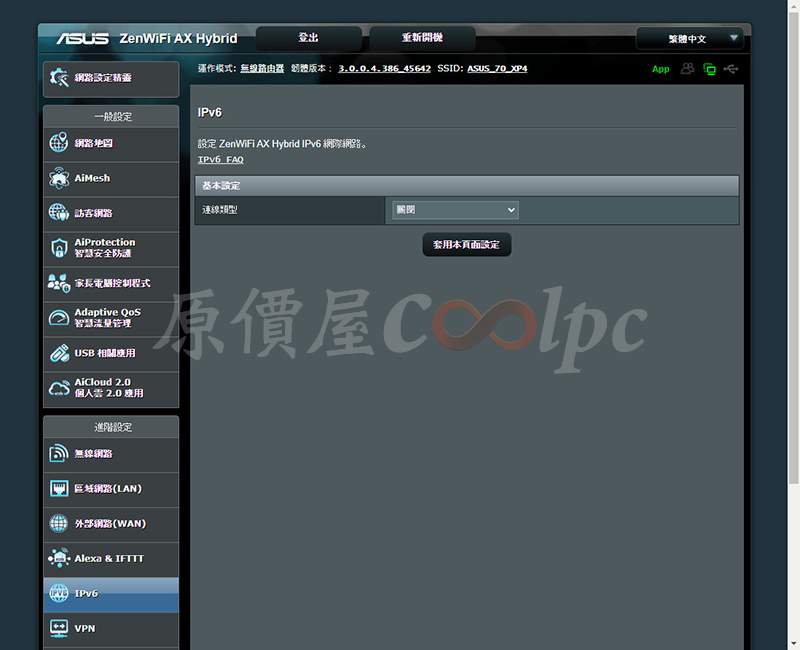Open the network setup wizard icon
Viewport: 800px width, 650px height.
coord(59,78)
